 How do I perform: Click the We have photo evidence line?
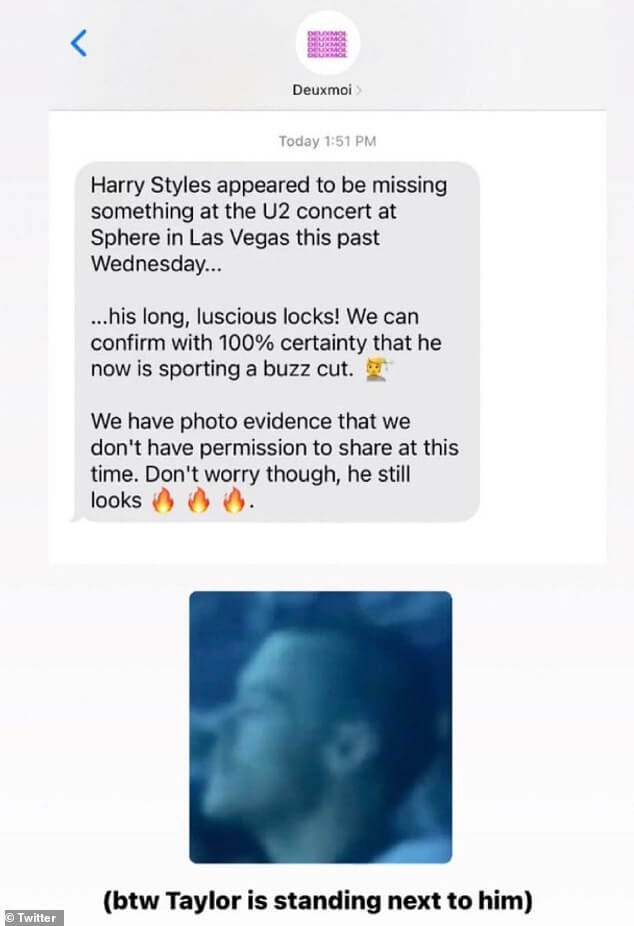coord(250,422)
